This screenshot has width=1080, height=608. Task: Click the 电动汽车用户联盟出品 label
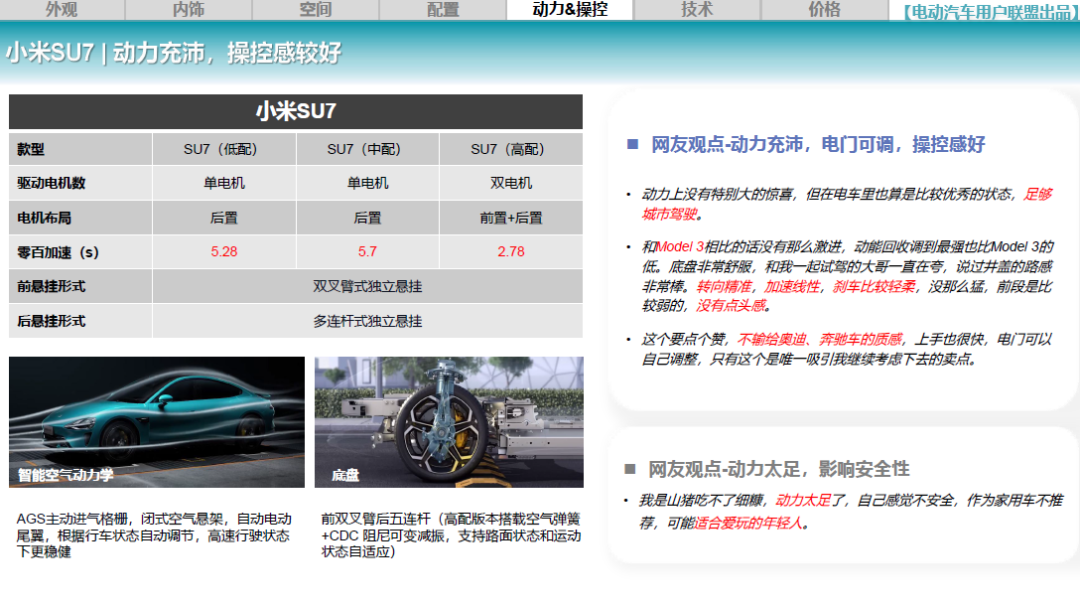[990, 12]
